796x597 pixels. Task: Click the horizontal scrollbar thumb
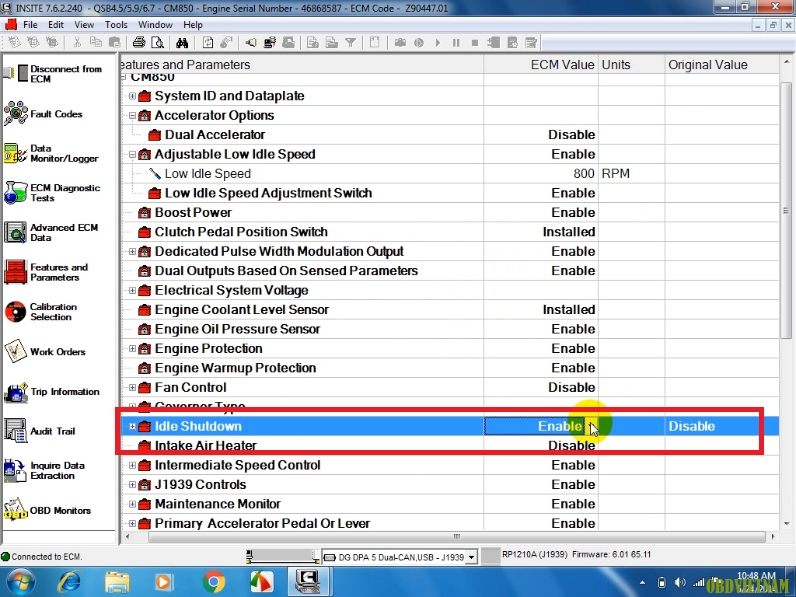[456, 537]
